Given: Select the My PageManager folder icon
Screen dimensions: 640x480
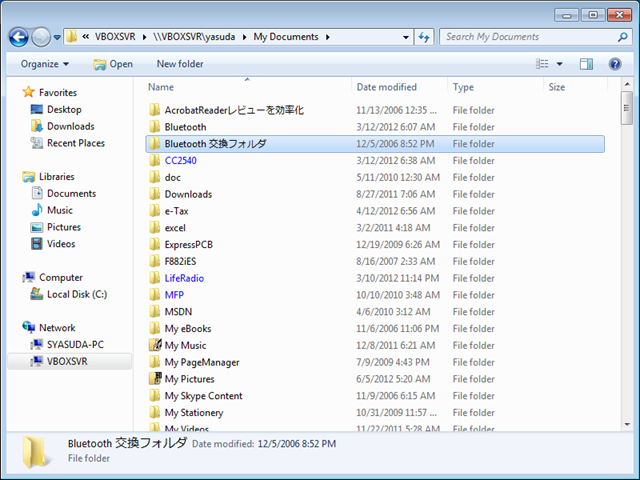Looking at the screenshot, I should (x=155, y=362).
